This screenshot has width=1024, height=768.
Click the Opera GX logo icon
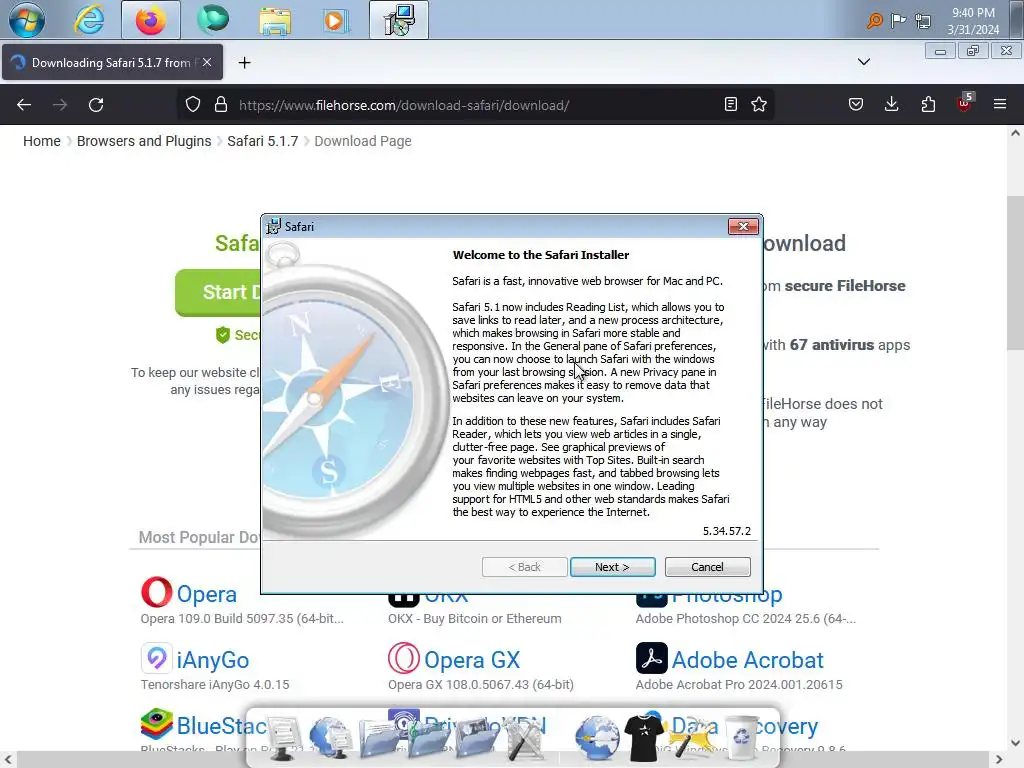click(x=404, y=658)
